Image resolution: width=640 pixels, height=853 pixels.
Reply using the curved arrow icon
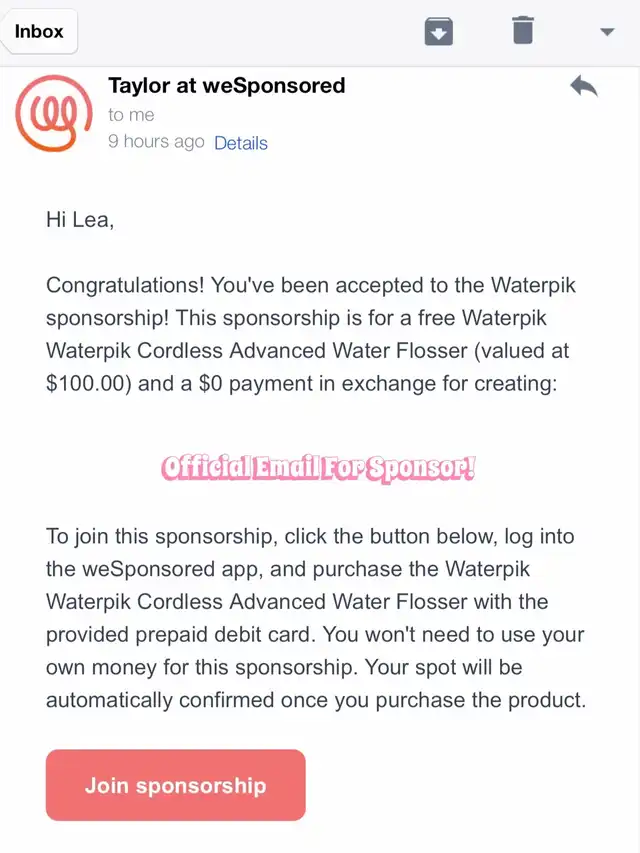(584, 86)
